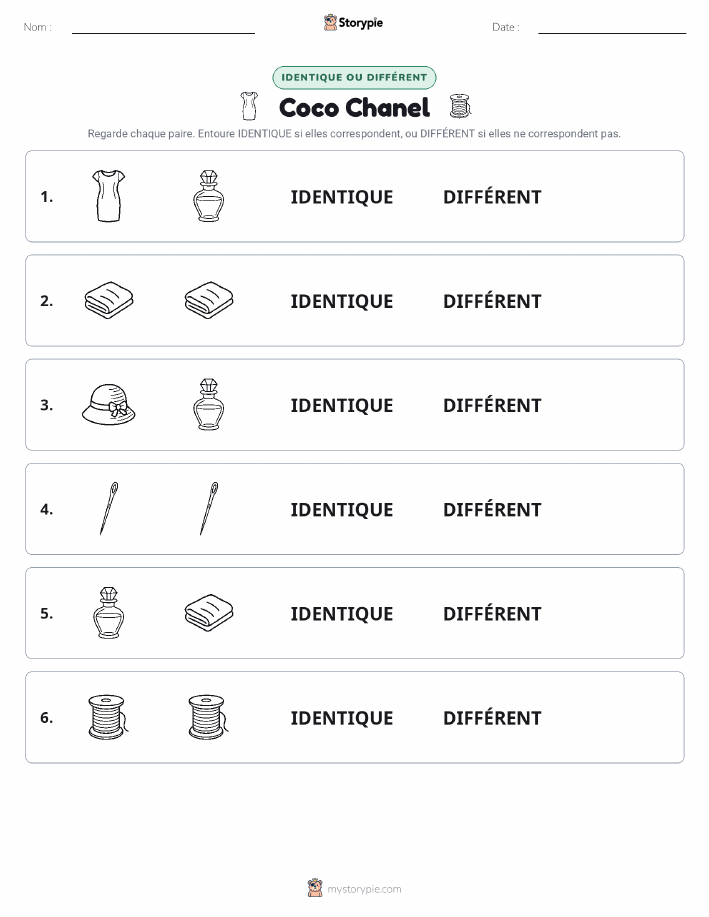Click the folded fabric icon in row 5

[209, 613]
